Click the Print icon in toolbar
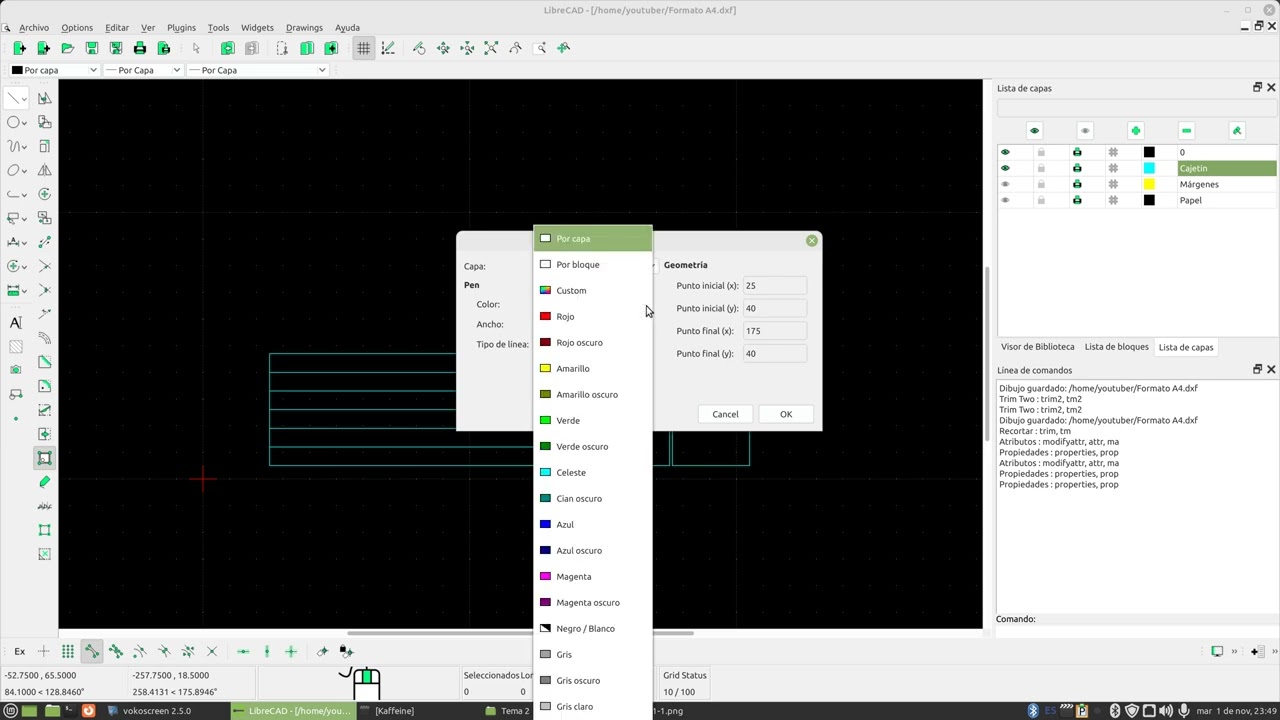Viewport: 1280px width, 720px height. pyautogui.click(x=139, y=48)
